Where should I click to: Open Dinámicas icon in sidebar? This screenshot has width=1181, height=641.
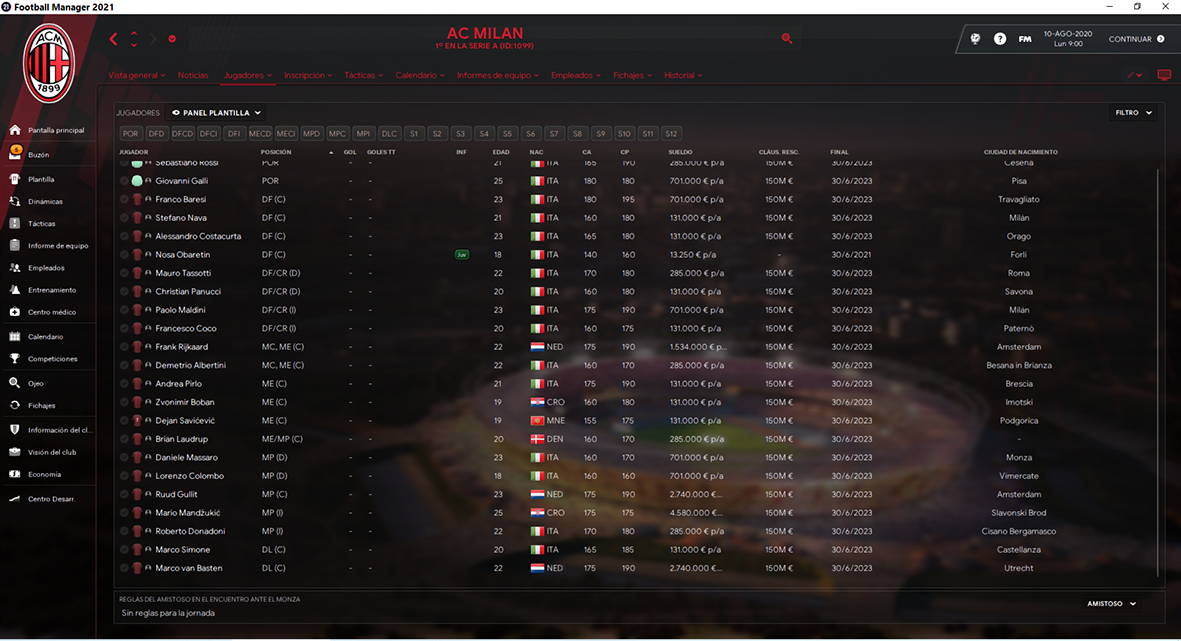(x=15, y=201)
